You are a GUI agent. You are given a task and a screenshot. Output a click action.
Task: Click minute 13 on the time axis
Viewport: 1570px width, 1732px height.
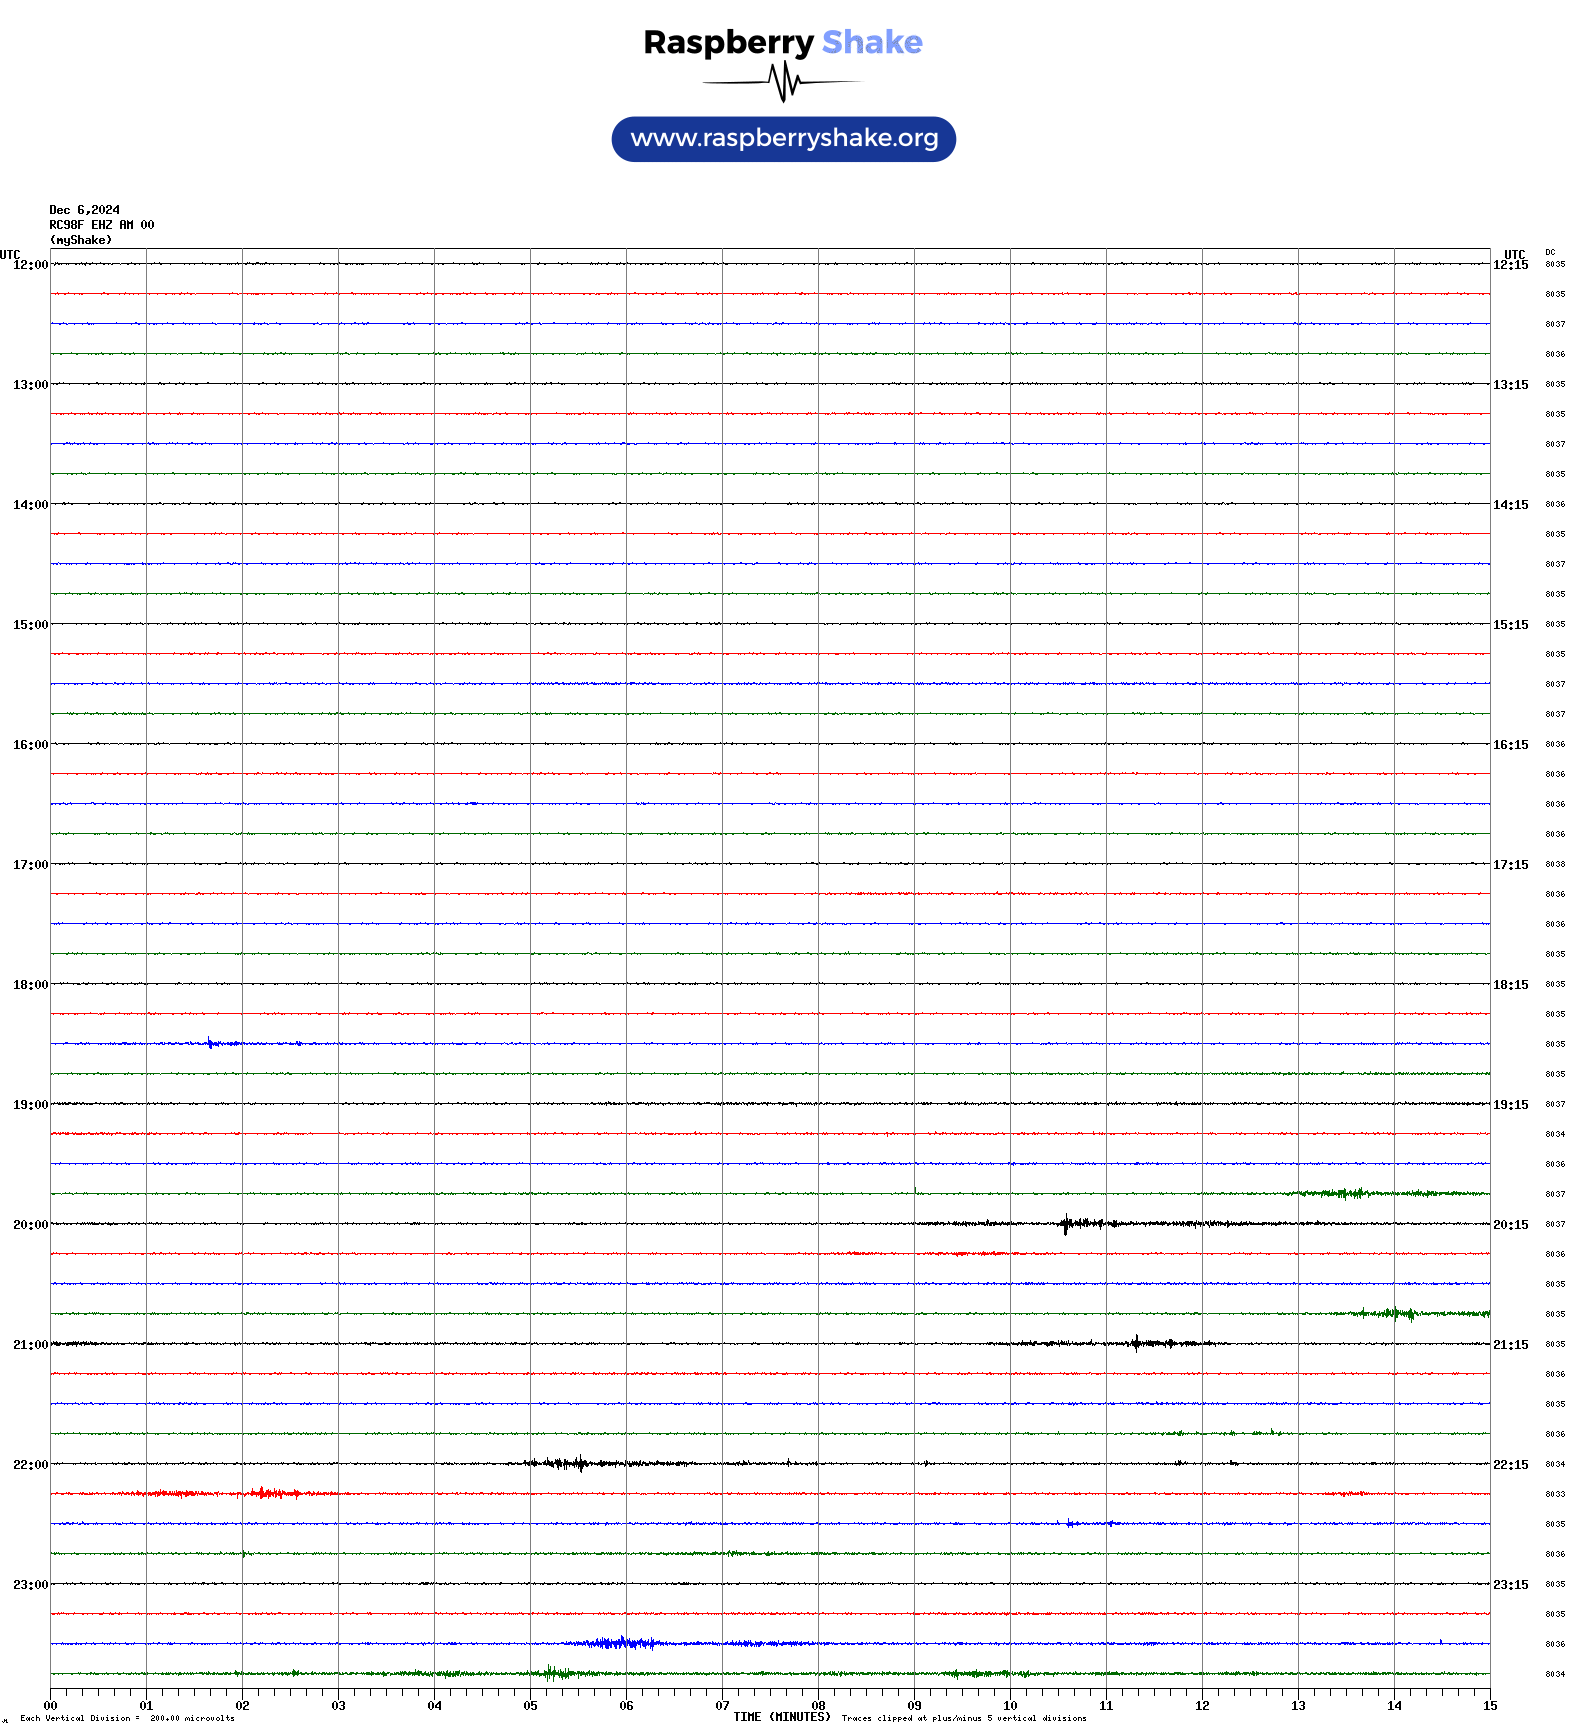1298,1706
